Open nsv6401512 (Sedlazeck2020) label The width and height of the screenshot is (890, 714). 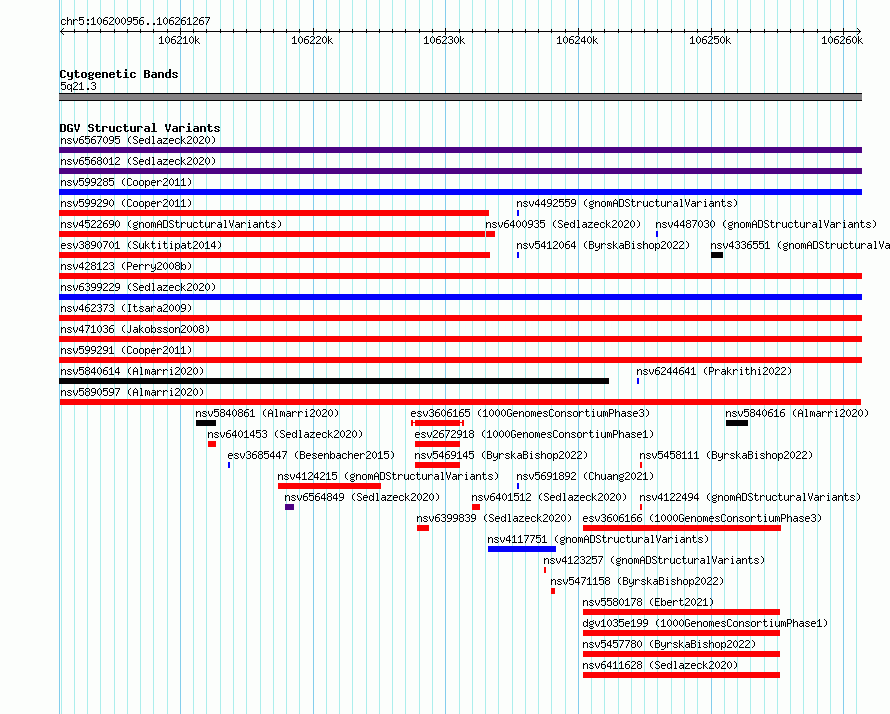(x=549, y=497)
